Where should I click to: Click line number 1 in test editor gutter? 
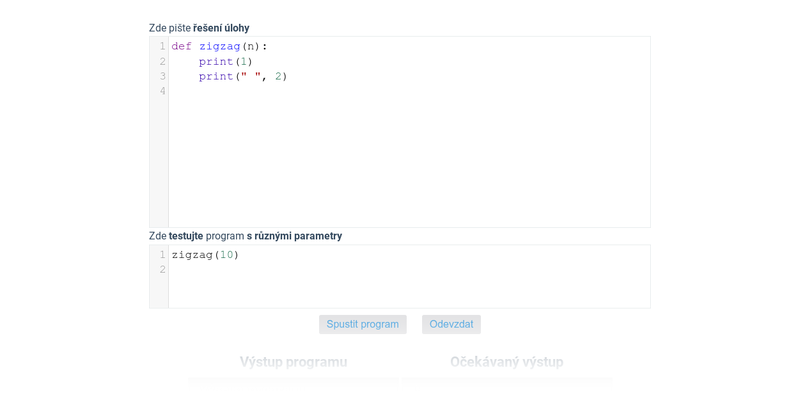162,255
